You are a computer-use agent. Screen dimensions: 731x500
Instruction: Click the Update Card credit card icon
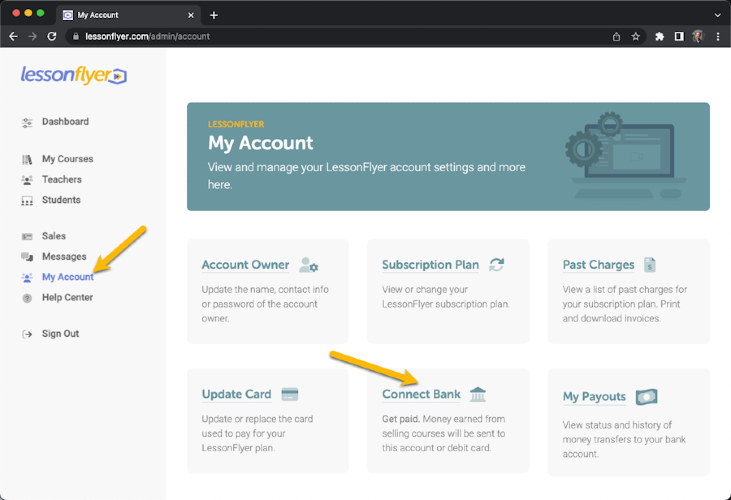(x=290, y=394)
